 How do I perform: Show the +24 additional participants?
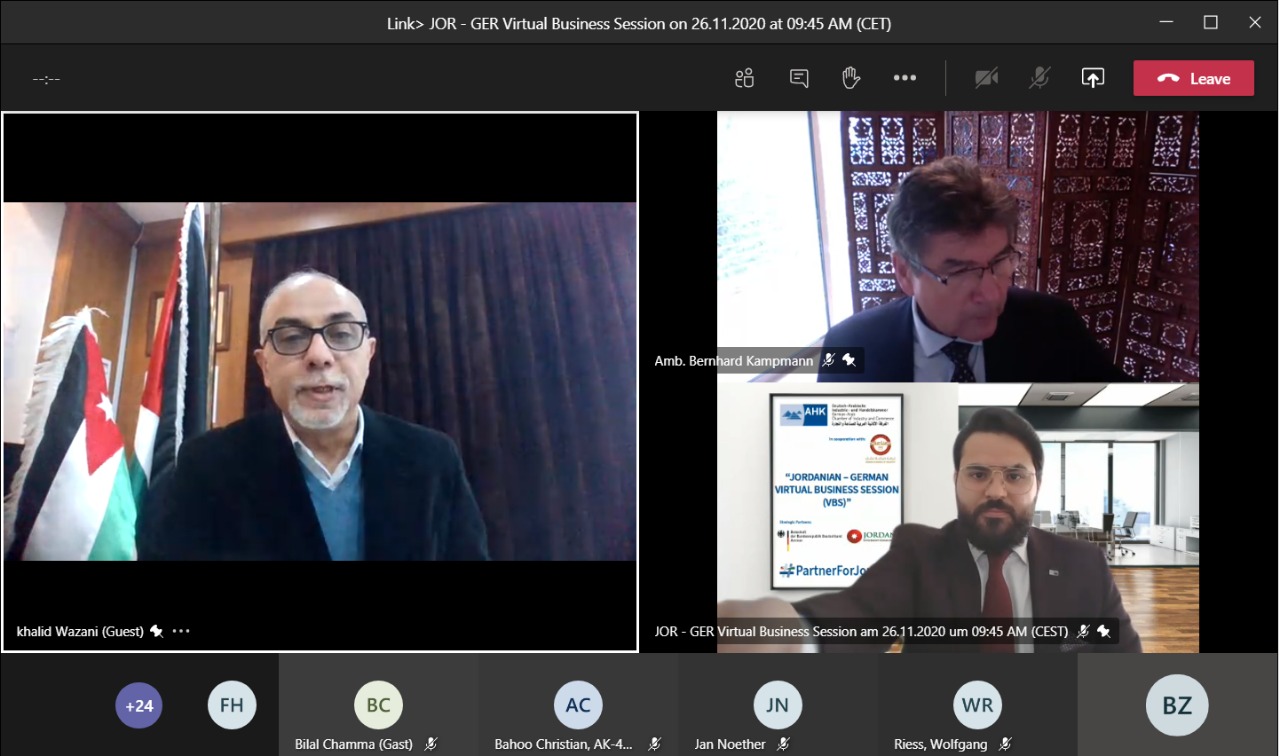139,705
